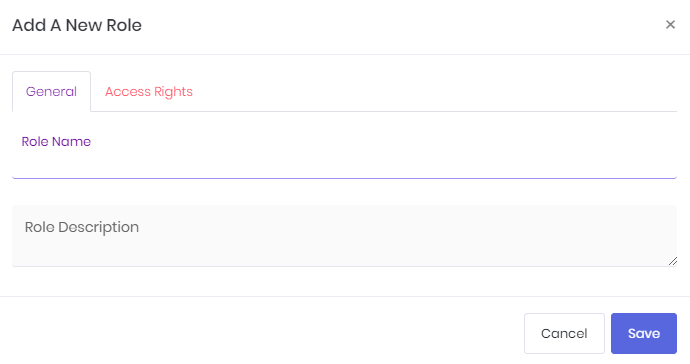Screen dimensions: 690x364
Task: Dismiss the dialog with the top-right X
Action: (670, 25)
